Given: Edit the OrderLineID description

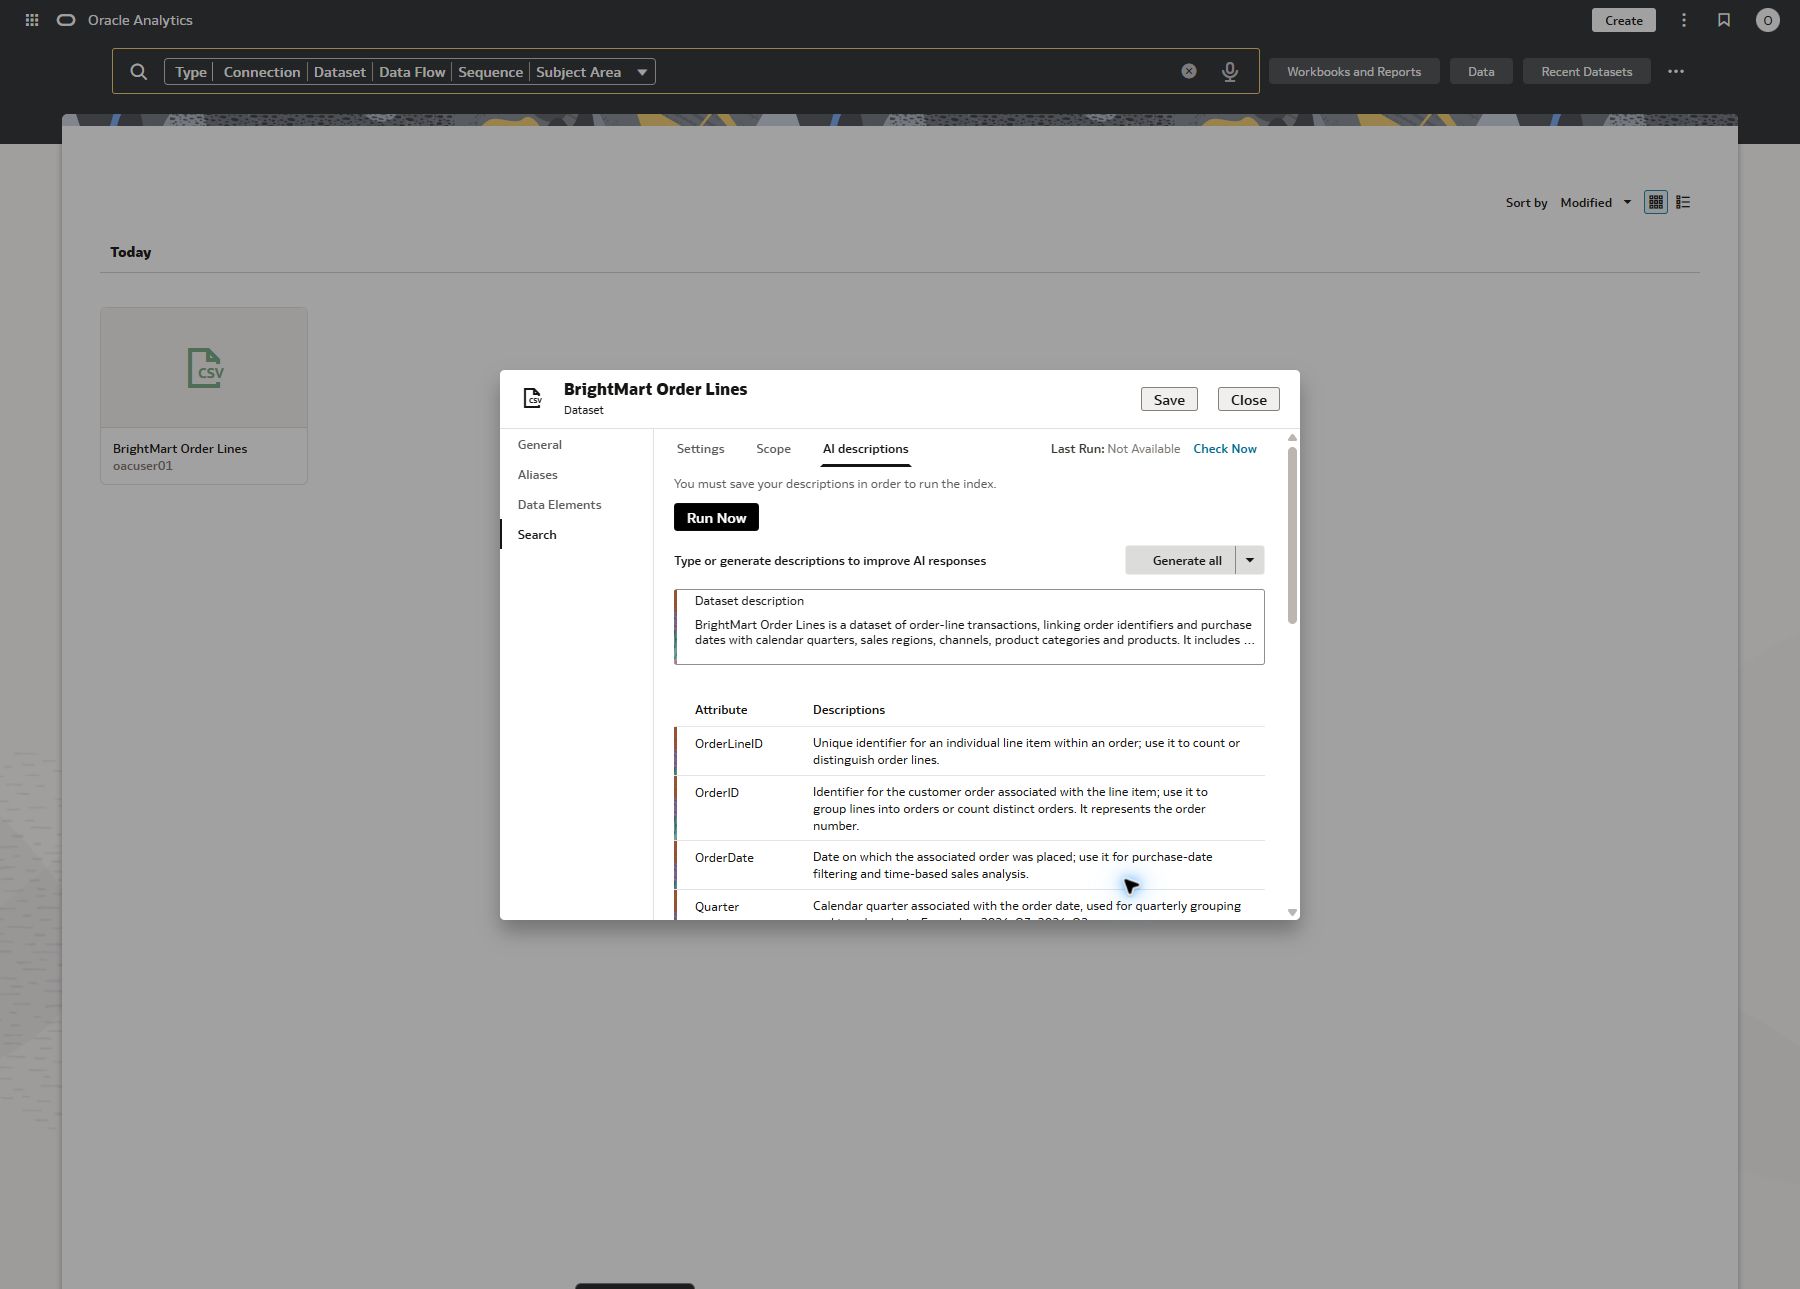Looking at the screenshot, I should click(x=1027, y=751).
